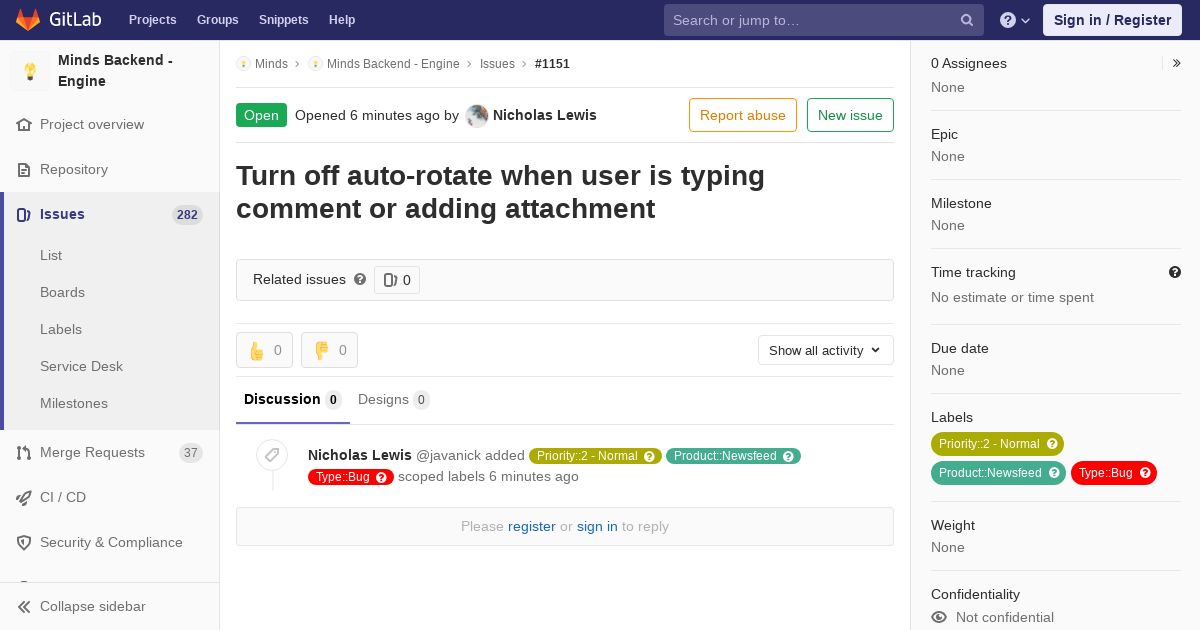Click Nicholas Lewis author link in header

point(545,115)
